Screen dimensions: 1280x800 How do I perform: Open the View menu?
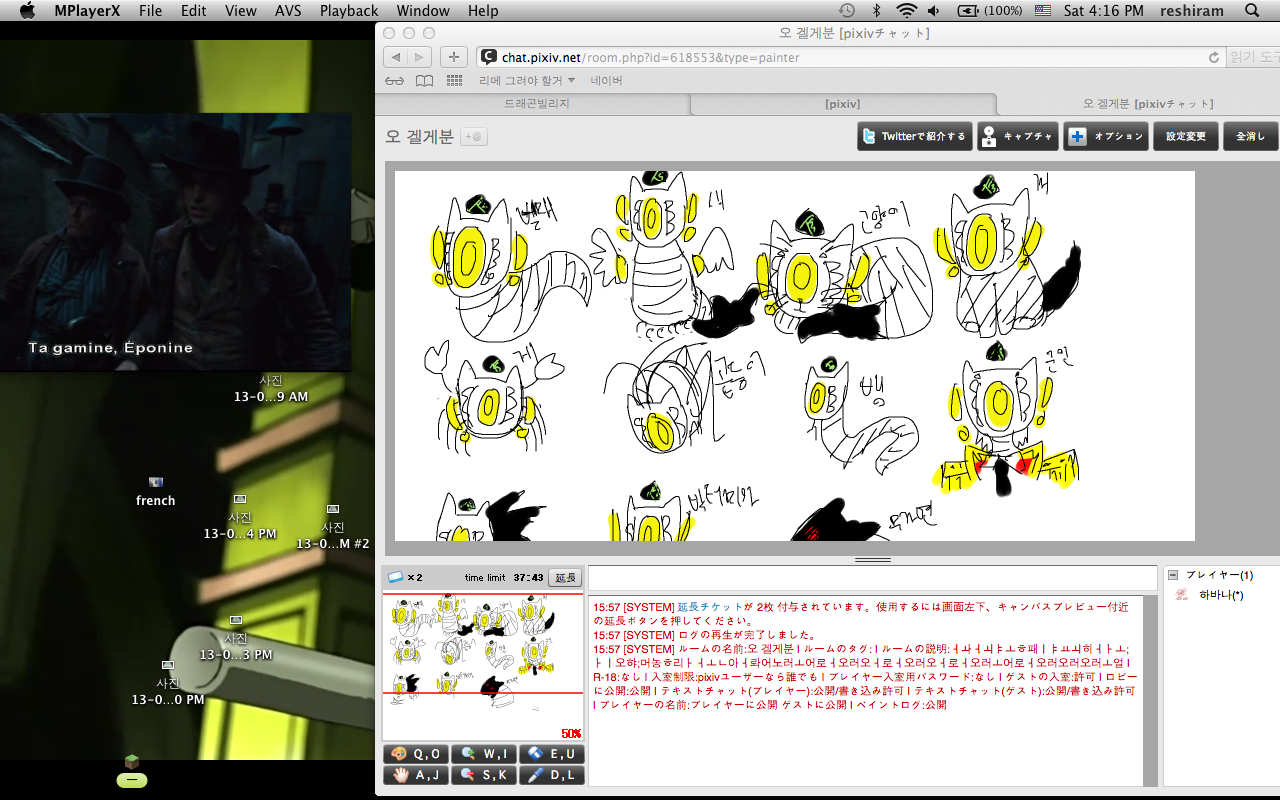(x=241, y=11)
